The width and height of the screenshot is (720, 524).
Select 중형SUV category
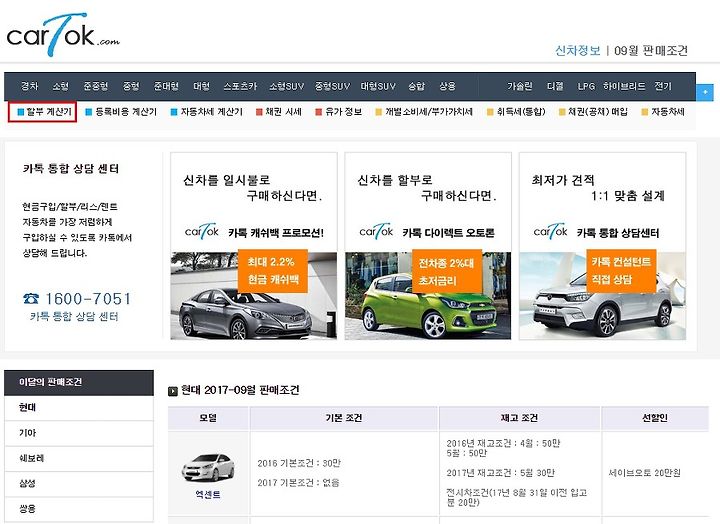coord(332,86)
